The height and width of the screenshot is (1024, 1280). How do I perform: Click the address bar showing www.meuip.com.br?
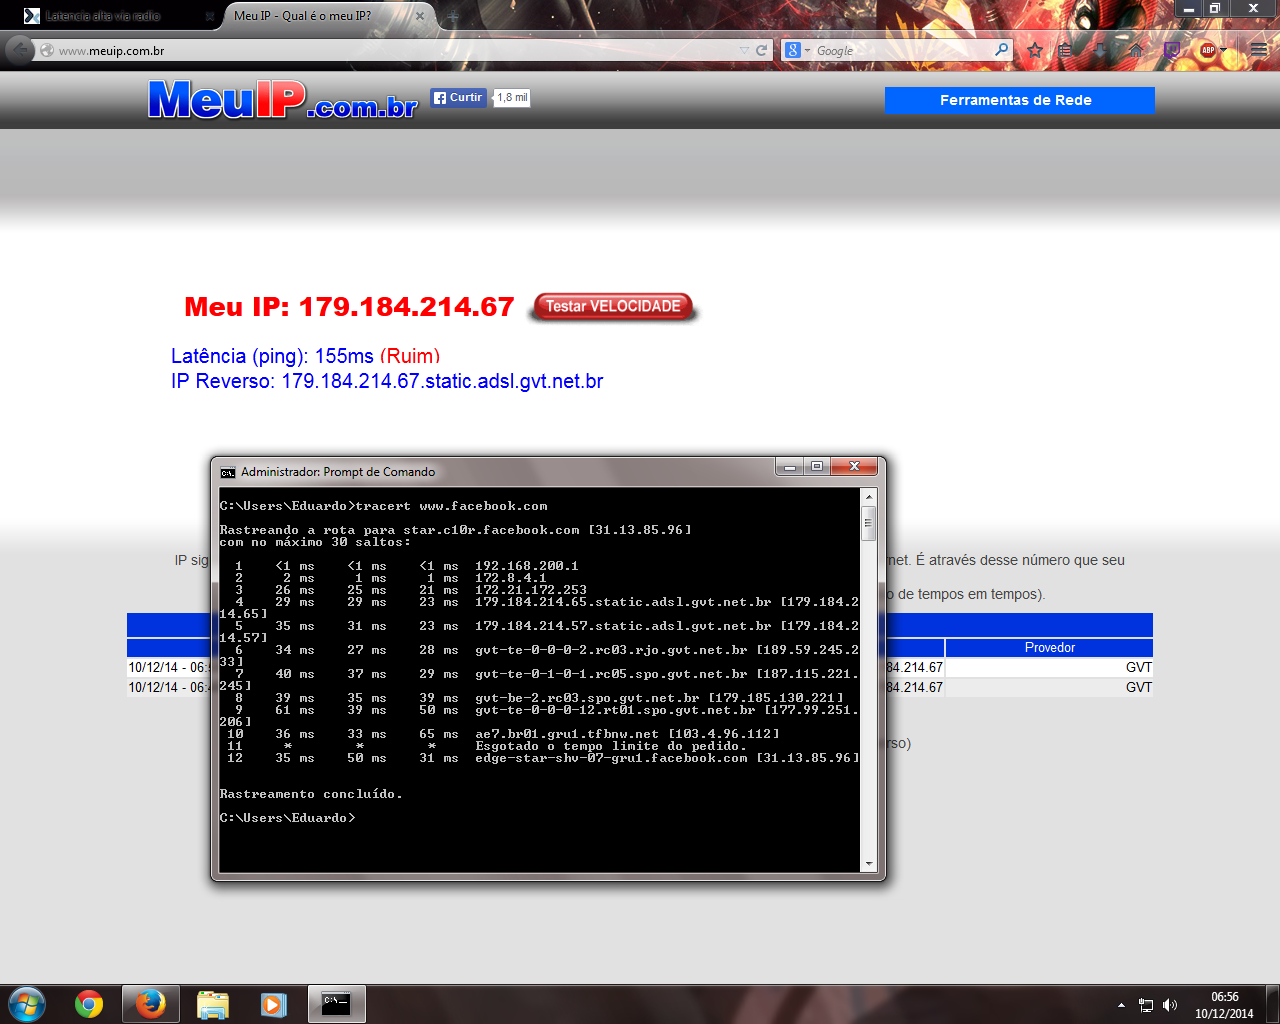(x=395, y=50)
